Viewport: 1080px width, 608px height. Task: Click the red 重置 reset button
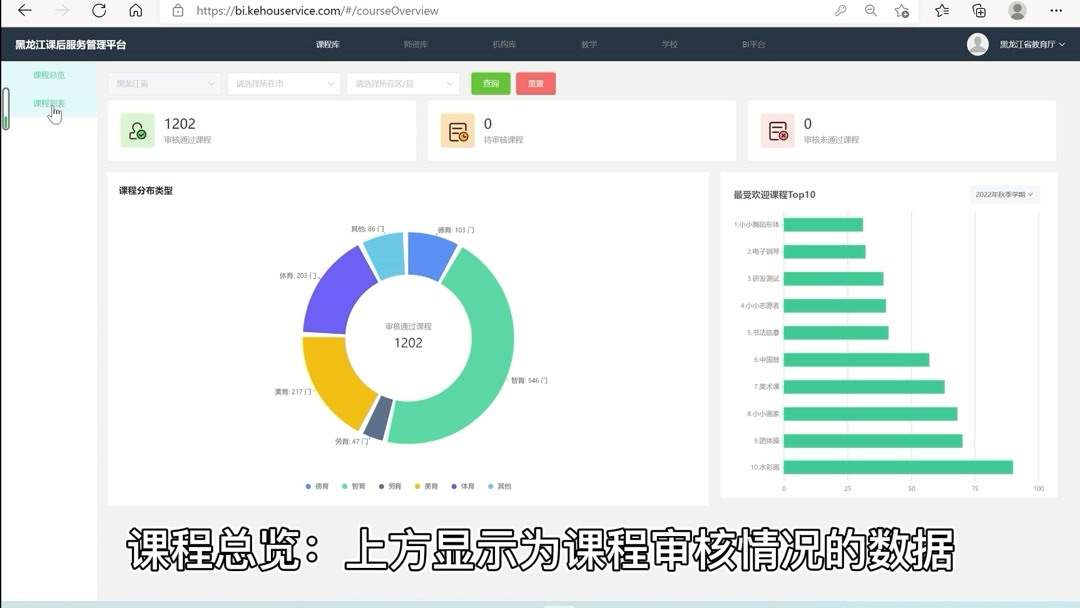click(x=536, y=83)
